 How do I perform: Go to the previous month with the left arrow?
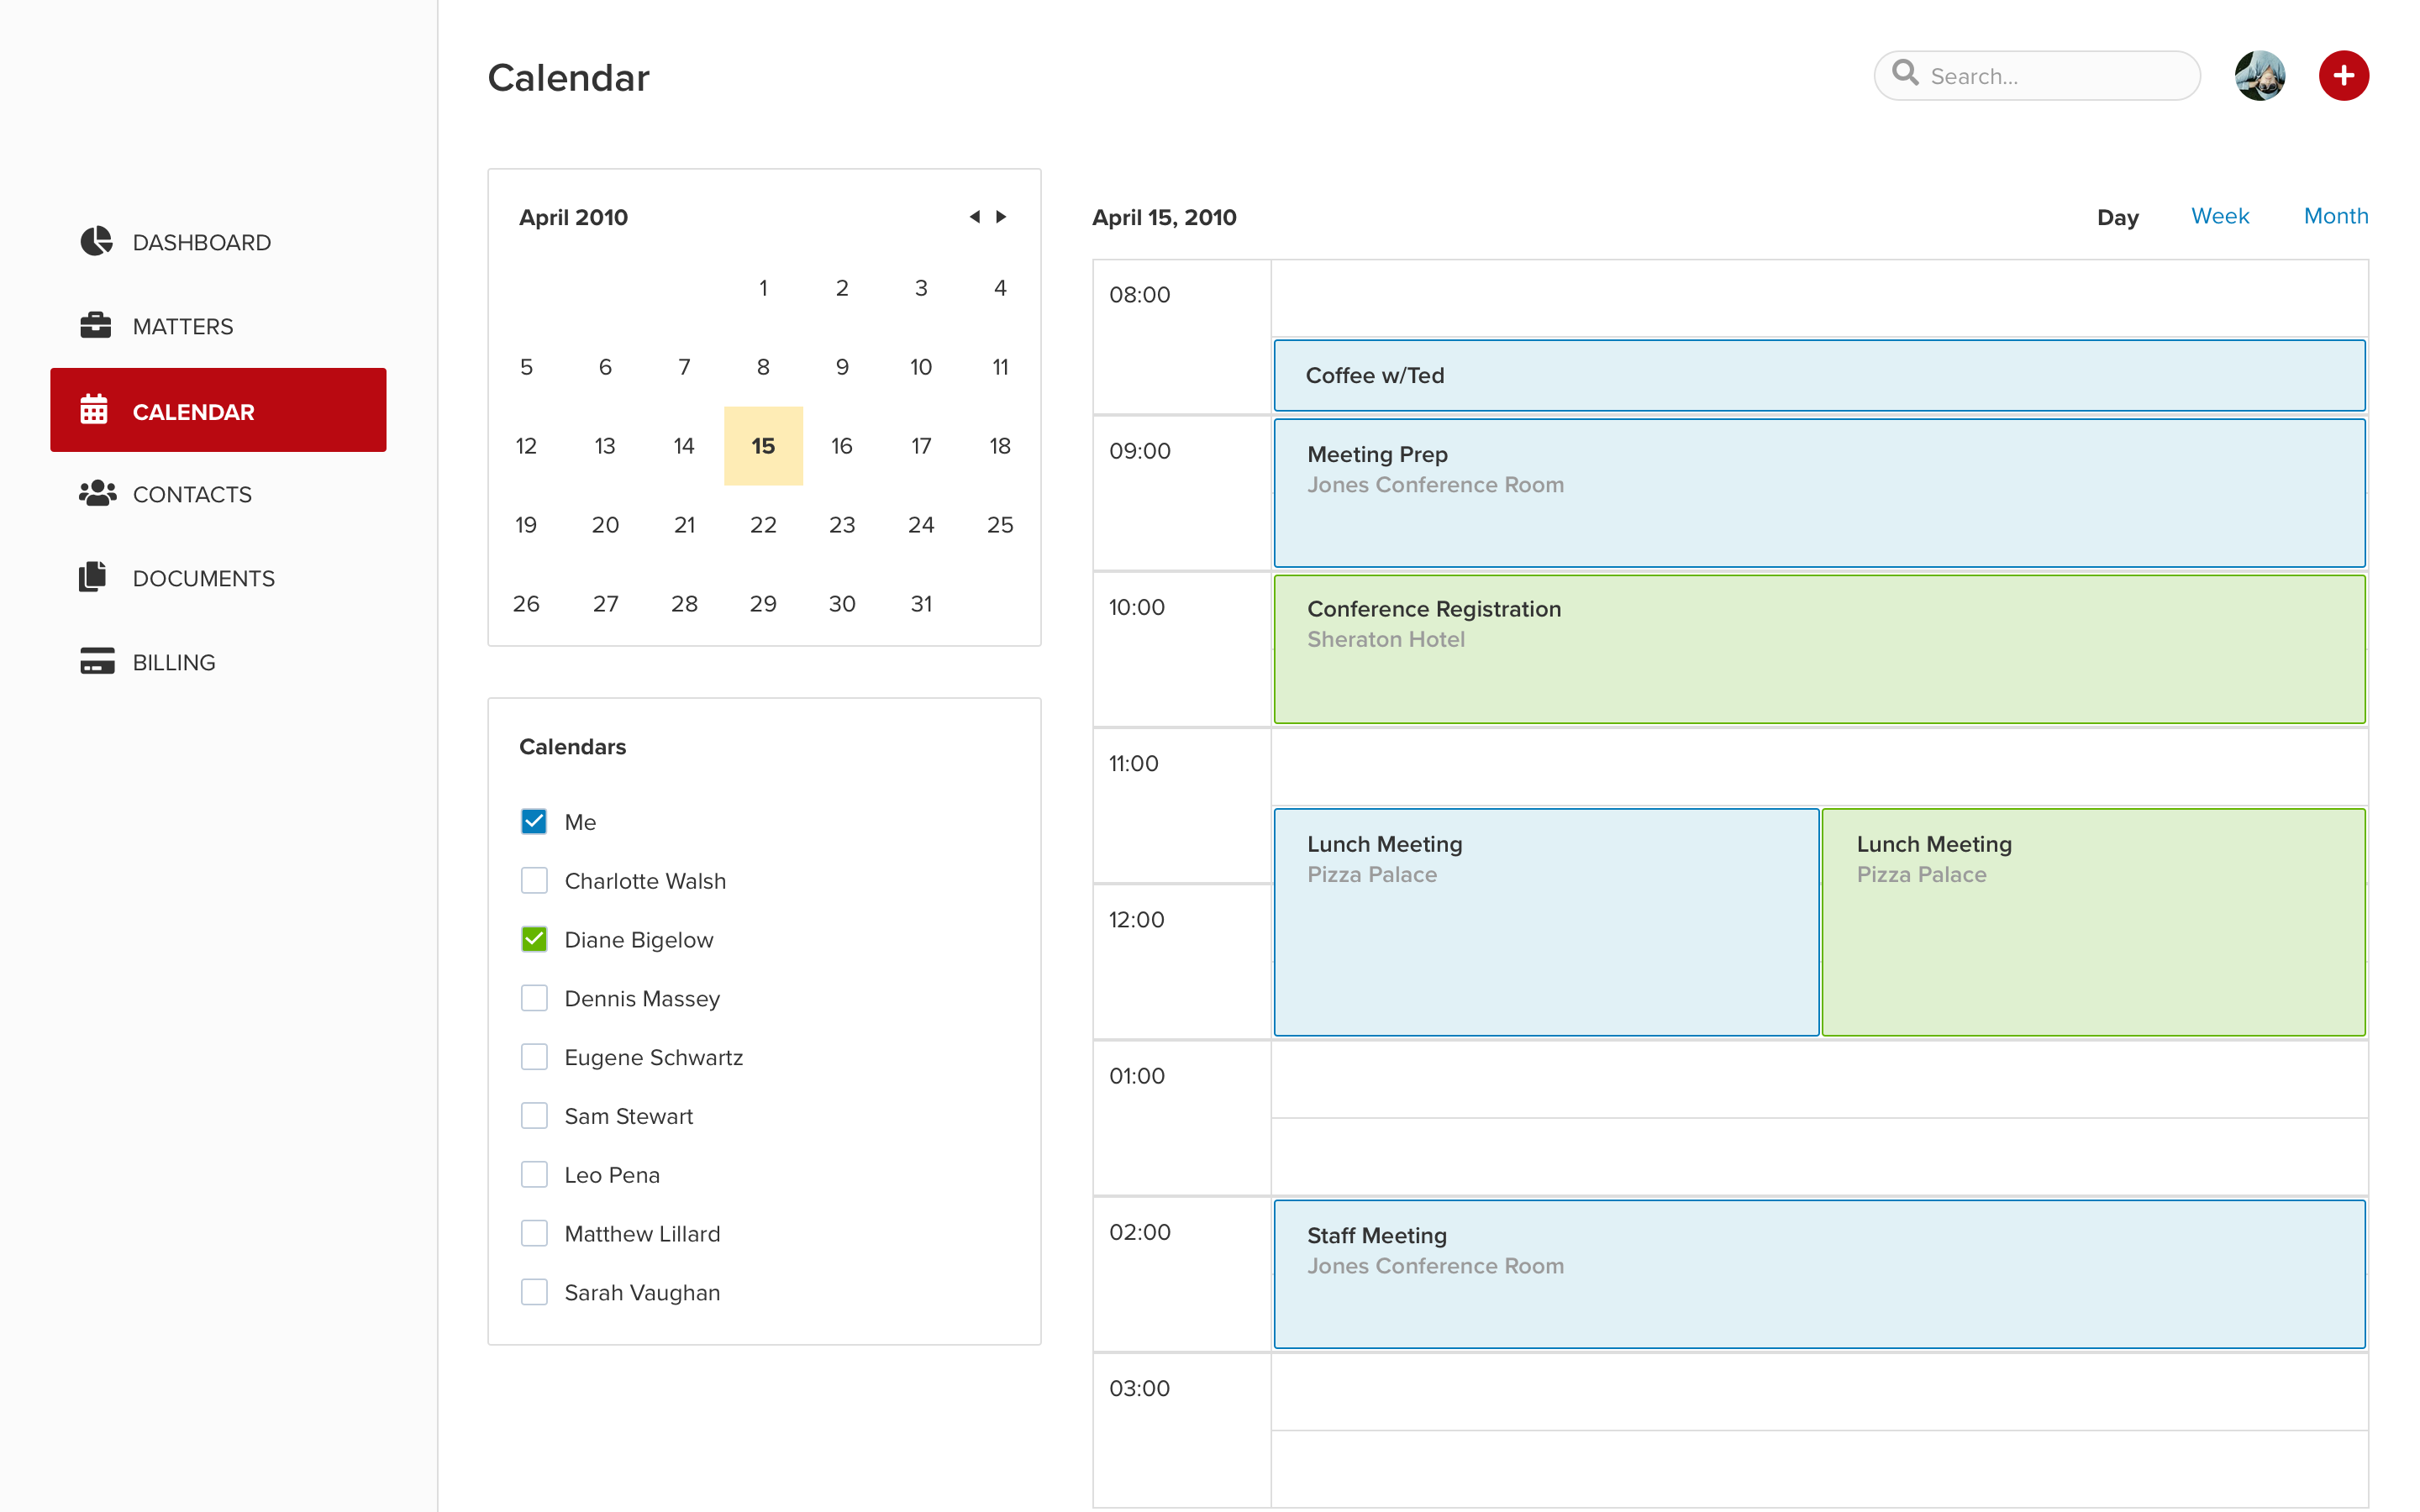975,216
